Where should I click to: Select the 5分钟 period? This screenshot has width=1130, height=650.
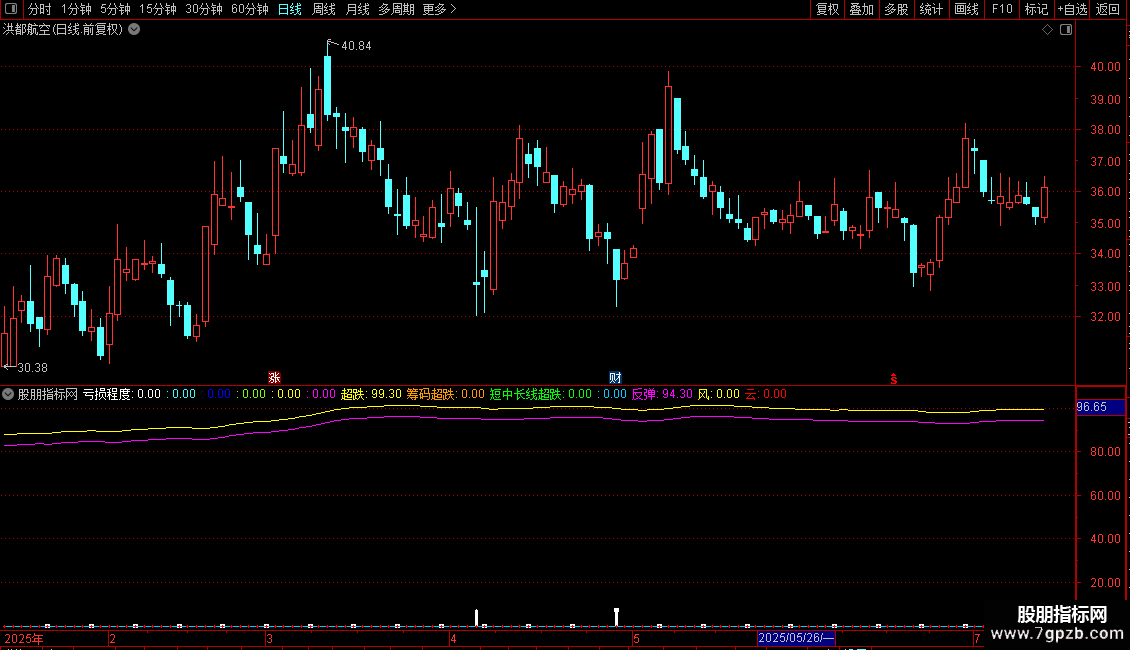click(115, 9)
